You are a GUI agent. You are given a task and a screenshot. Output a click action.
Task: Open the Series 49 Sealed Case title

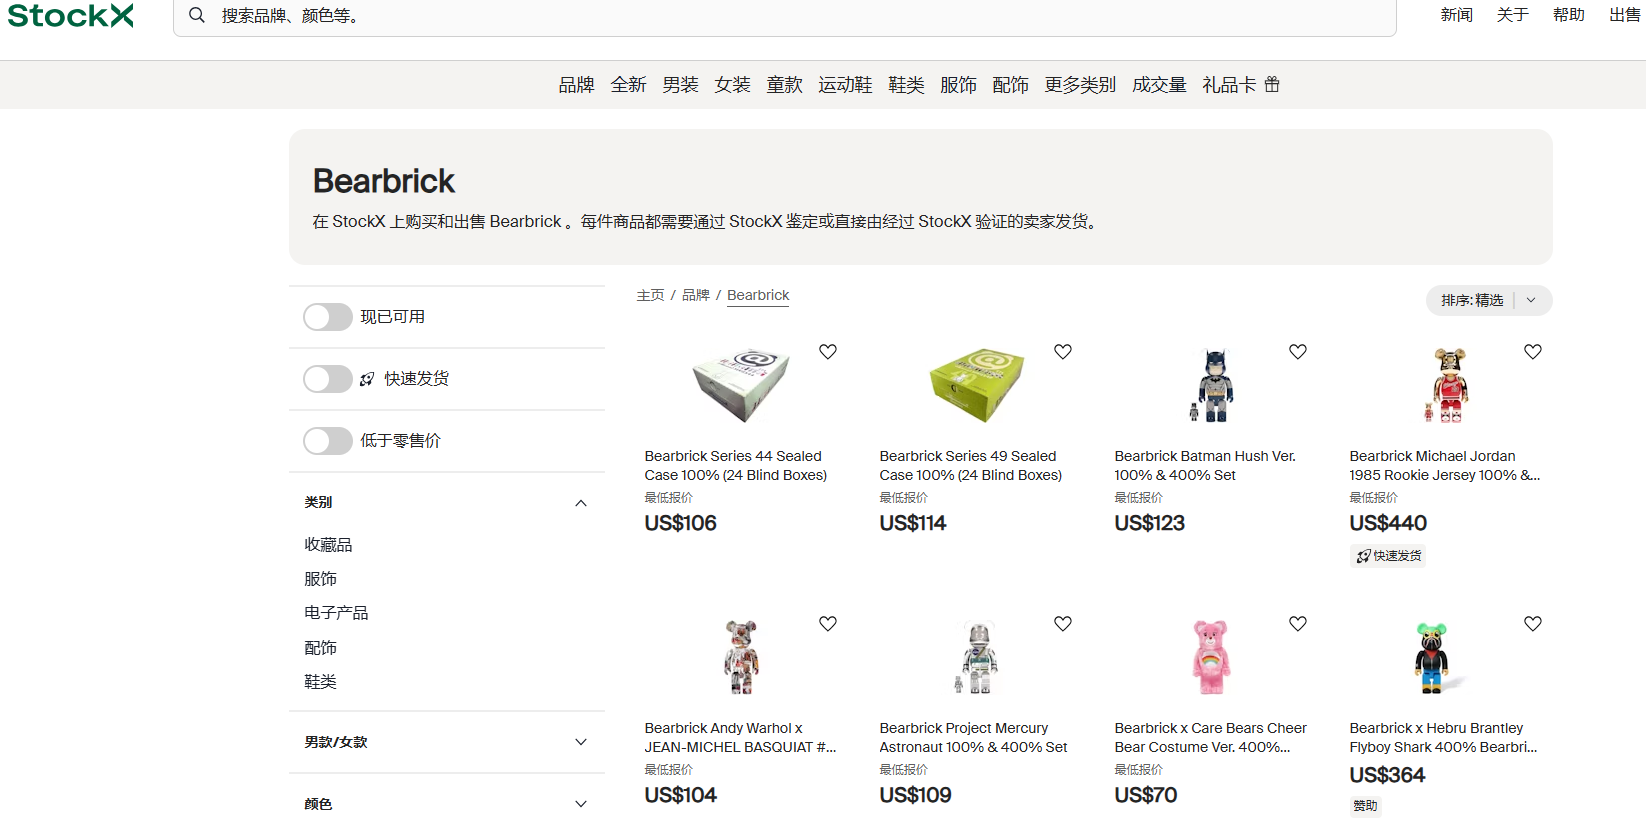point(971,466)
